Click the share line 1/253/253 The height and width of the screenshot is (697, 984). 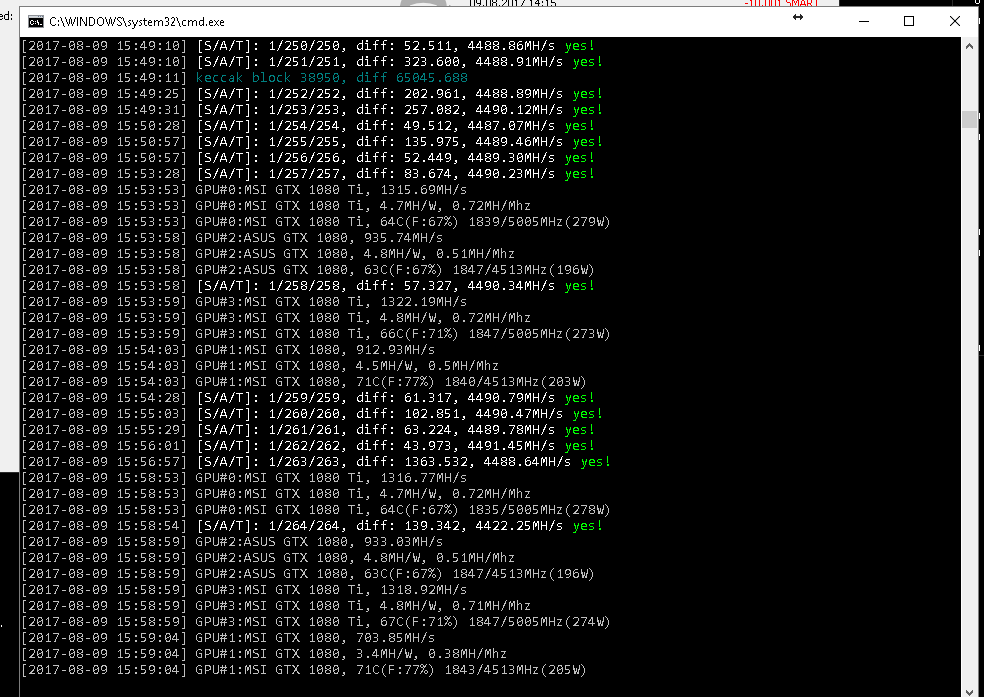click(x=312, y=110)
